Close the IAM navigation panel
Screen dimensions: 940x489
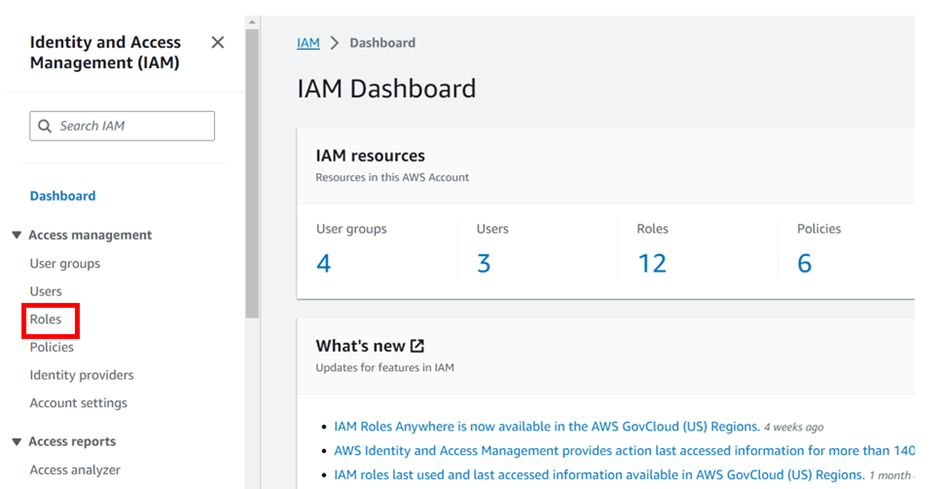pyautogui.click(x=218, y=42)
